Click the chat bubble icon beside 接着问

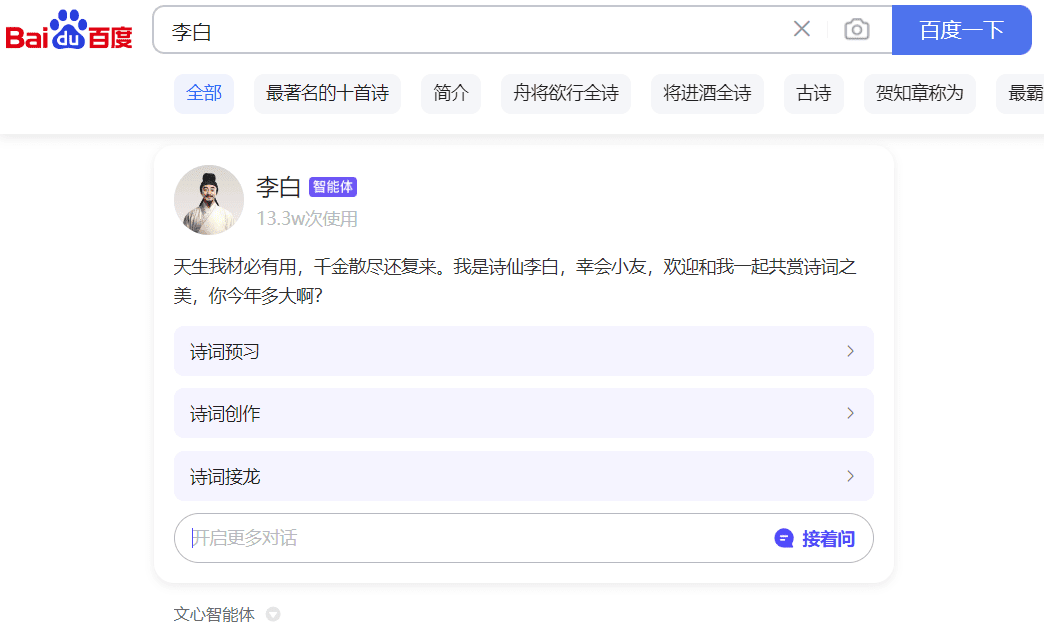[x=784, y=538]
